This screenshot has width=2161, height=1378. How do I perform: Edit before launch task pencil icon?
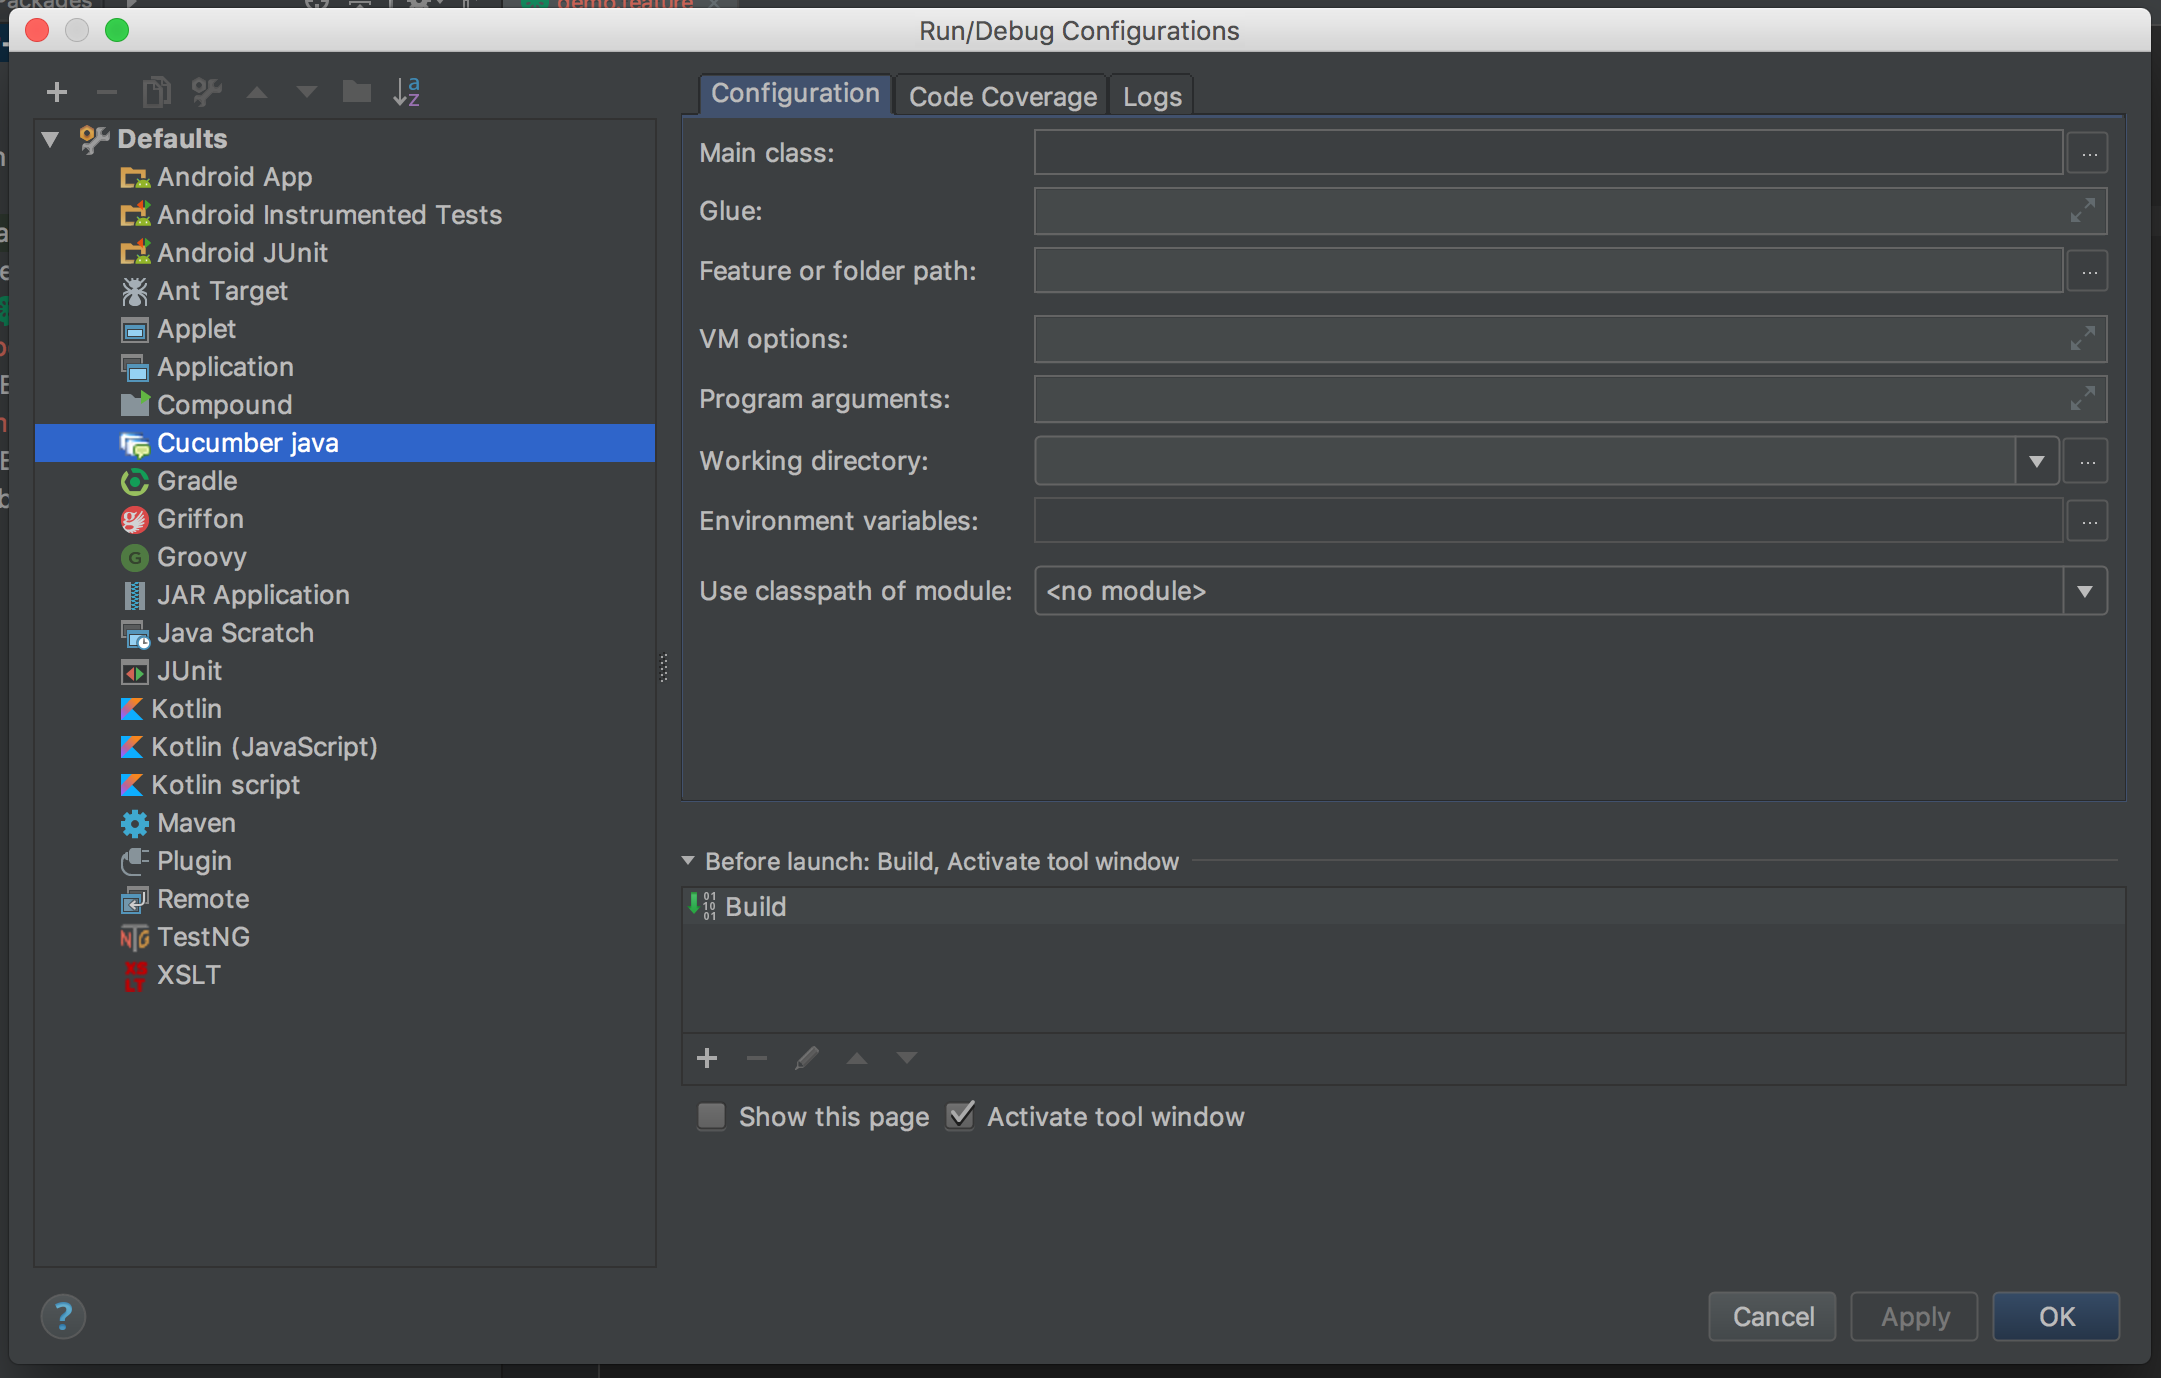[x=807, y=1058]
